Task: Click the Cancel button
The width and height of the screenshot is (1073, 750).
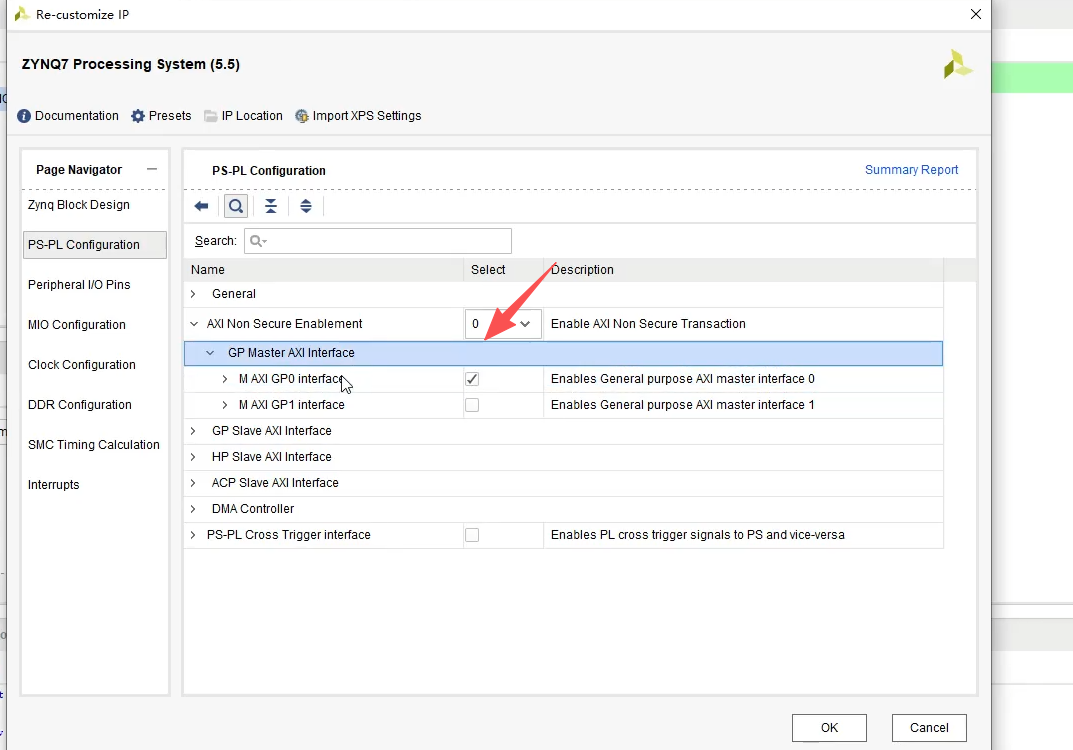Action: tap(929, 727)
